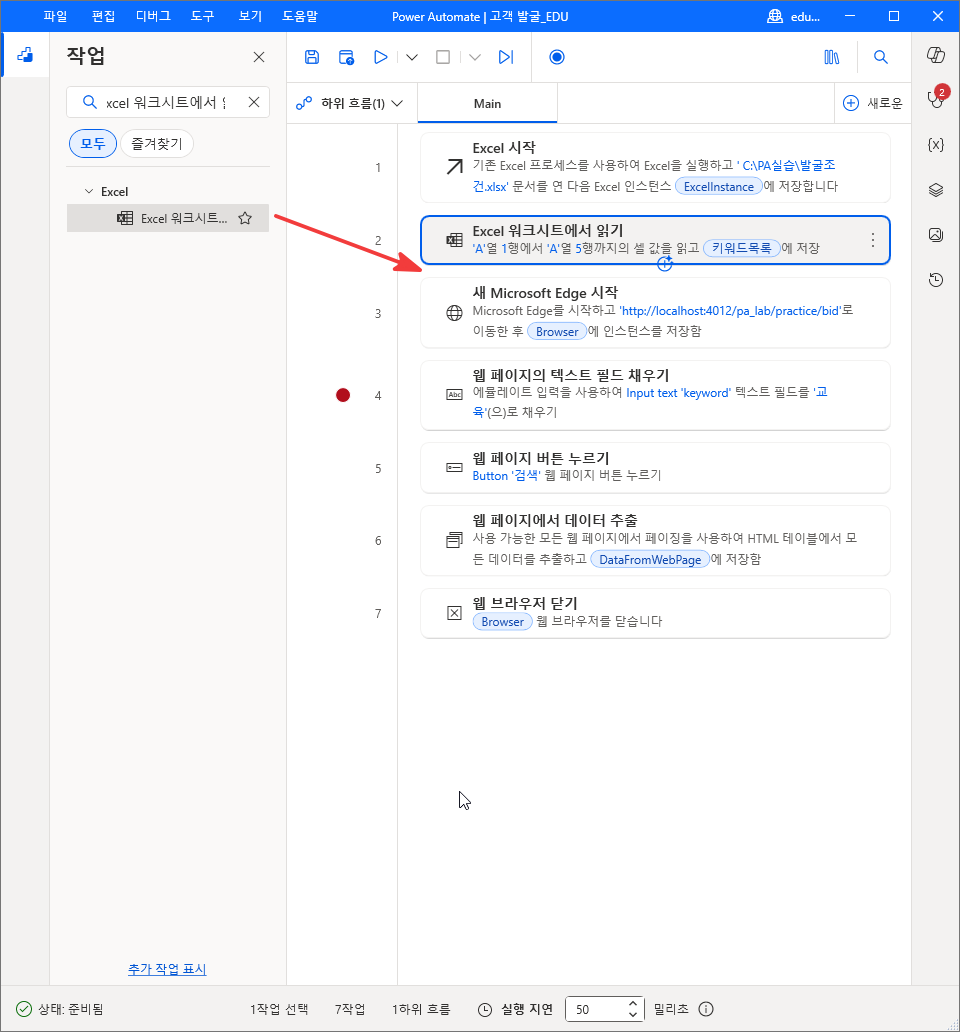The height and width of the screenshot is (1032, 960).
Task: Click the 추가 작업 표시 link
Action: click(167, 969)
